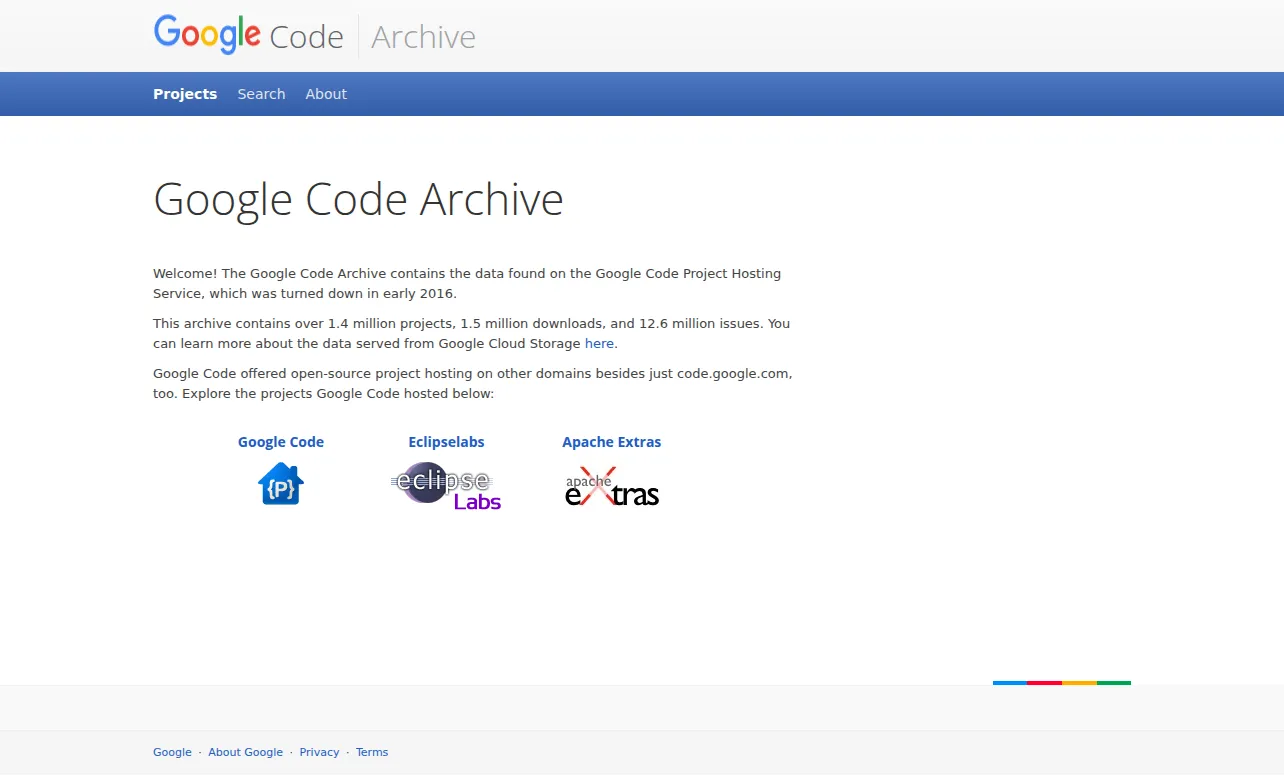Click the 'Google Code Archive' heading
Image resolution: width=1284 pixels, height=776 pixels.
pos(358,199)
